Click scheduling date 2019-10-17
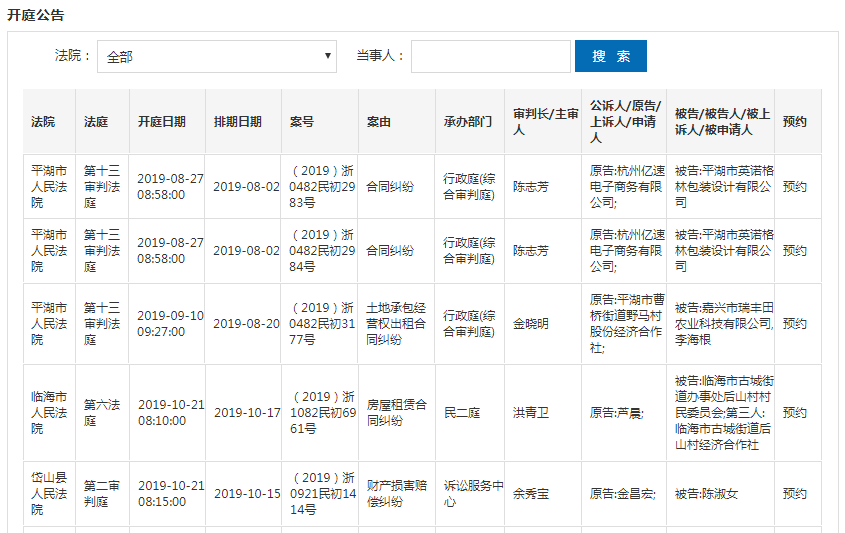The width and height of the screenshot is (845, 533). 247,413
